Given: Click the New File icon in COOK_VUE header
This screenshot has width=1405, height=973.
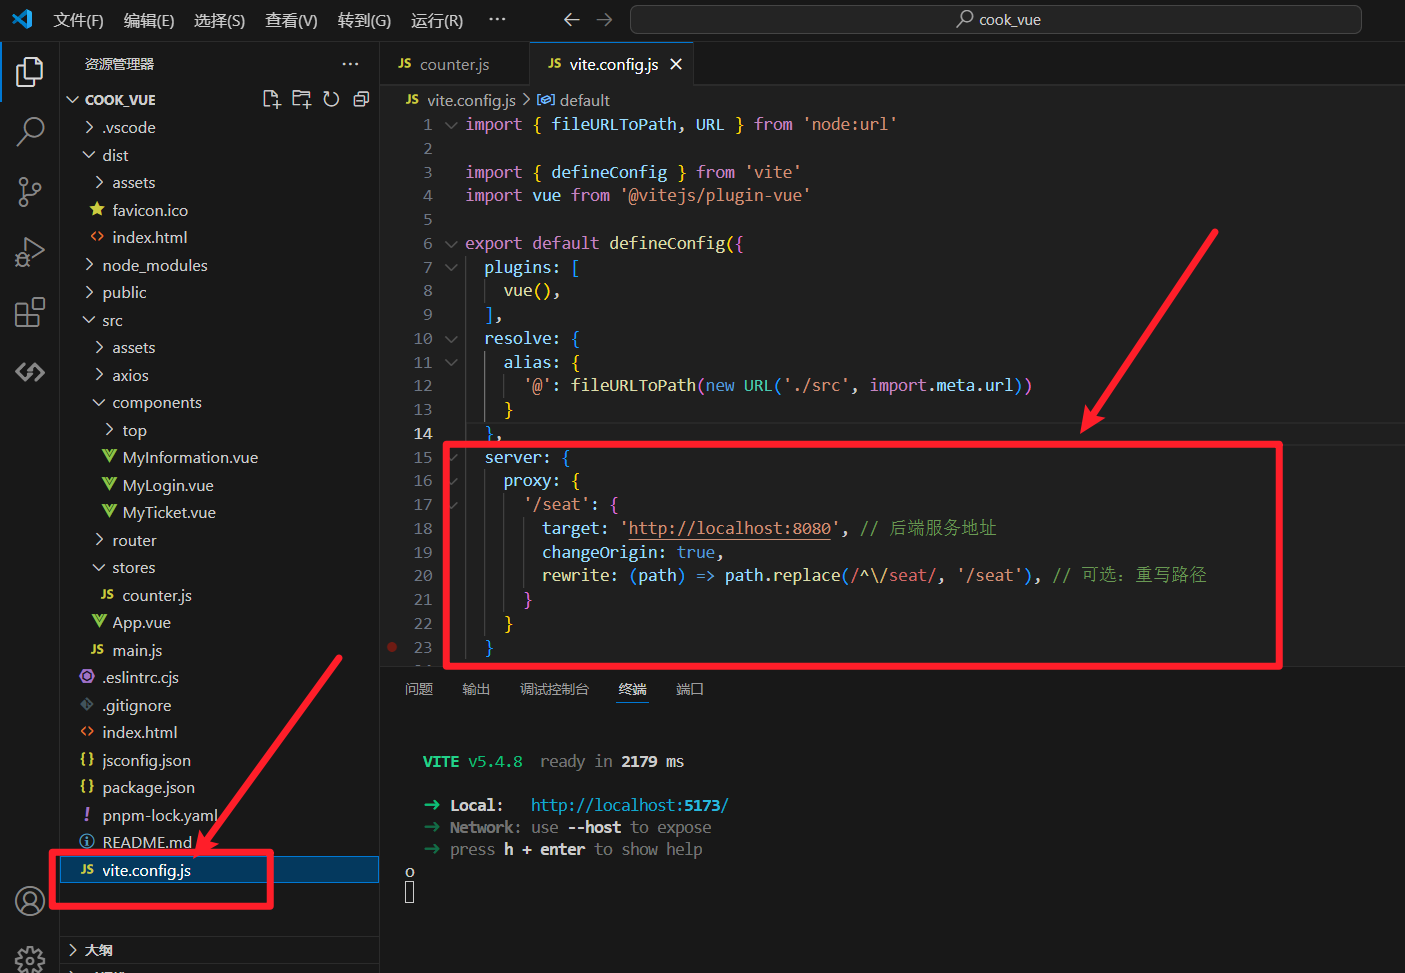Looking at the screenshot, I should (271, 99).
